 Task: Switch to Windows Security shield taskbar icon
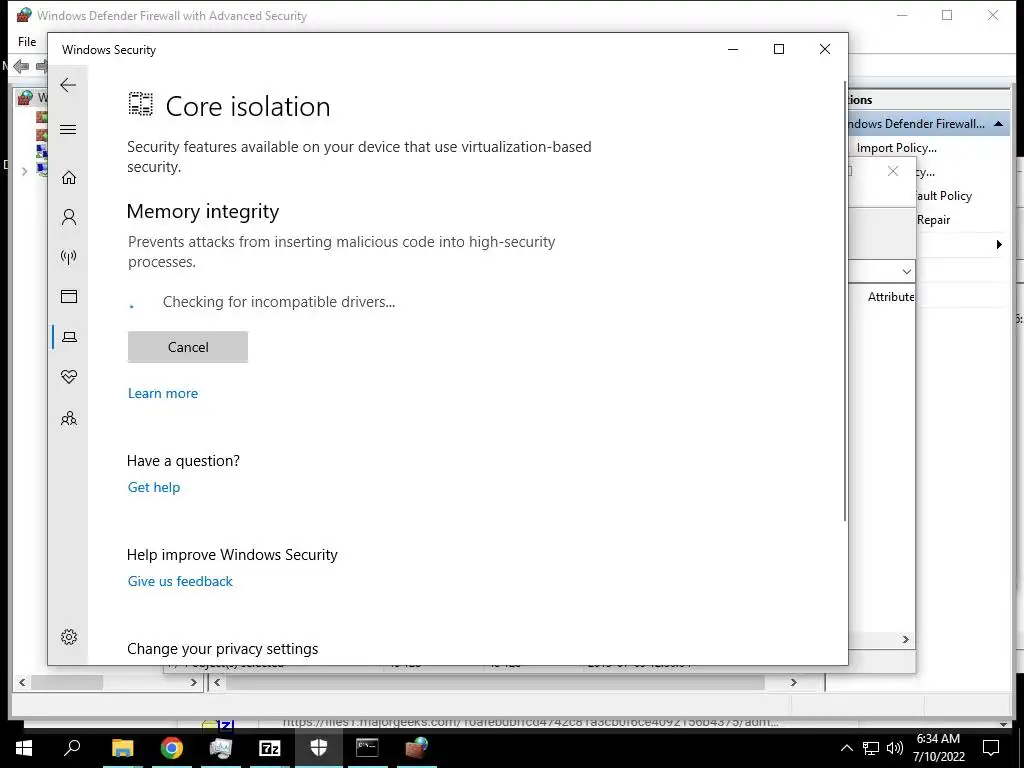(x=319, y=748)
